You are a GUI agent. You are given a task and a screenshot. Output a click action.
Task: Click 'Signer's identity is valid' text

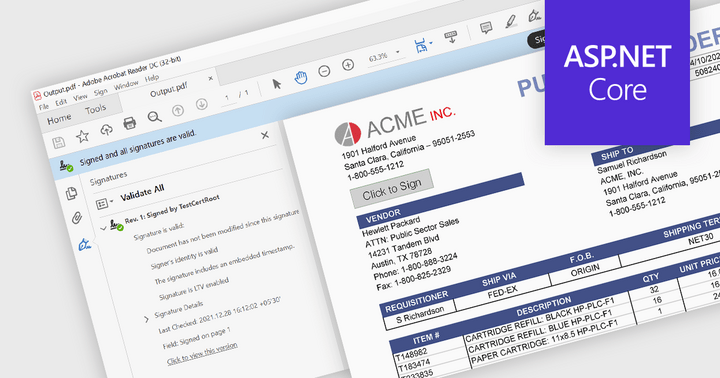click(x=184, y=259)
